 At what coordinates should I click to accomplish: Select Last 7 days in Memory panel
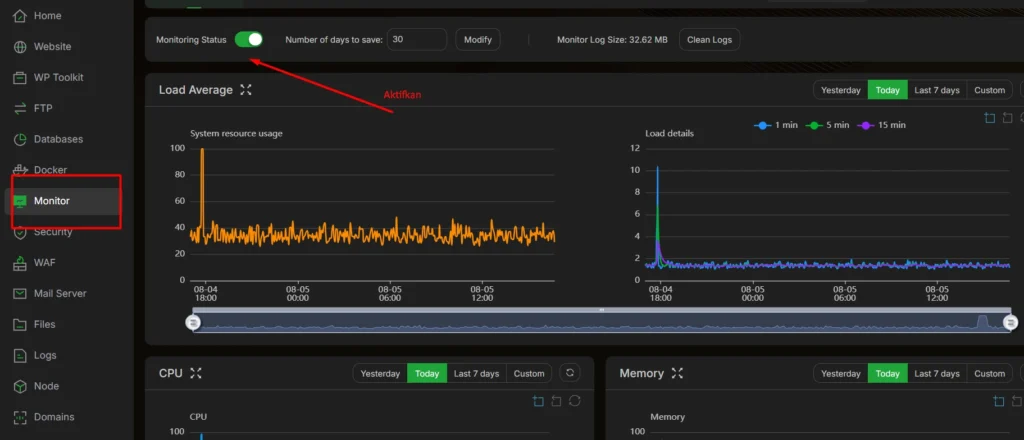tap(936, 373)
